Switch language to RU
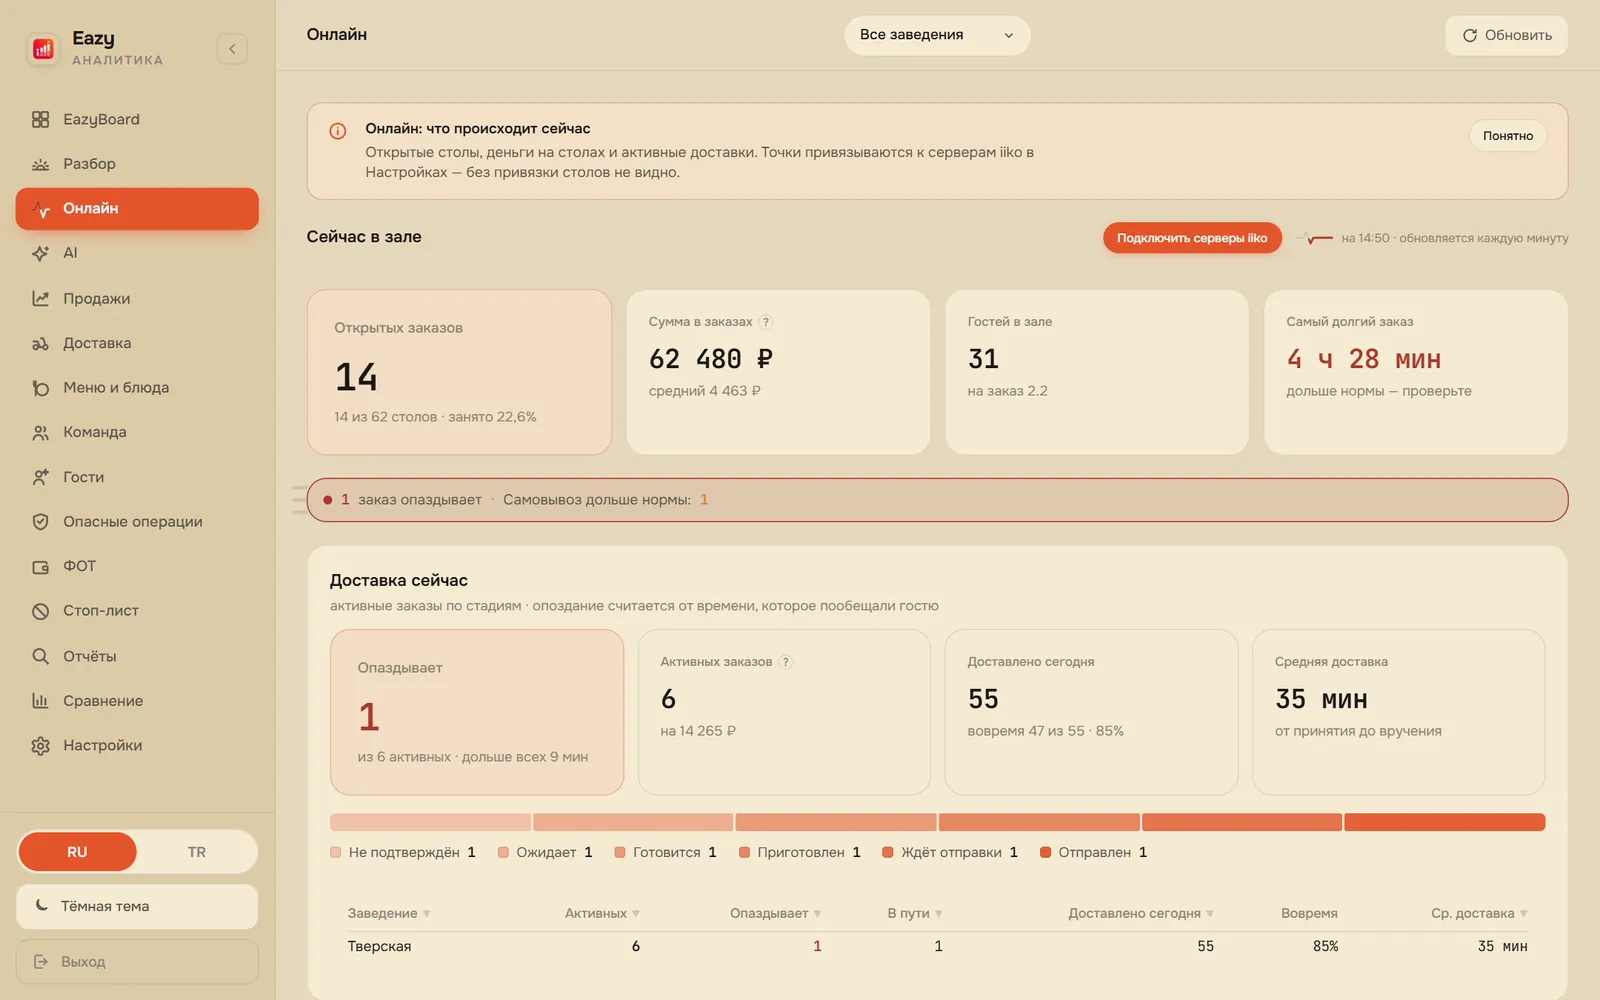The image size is (1600, 1000). 77,852
